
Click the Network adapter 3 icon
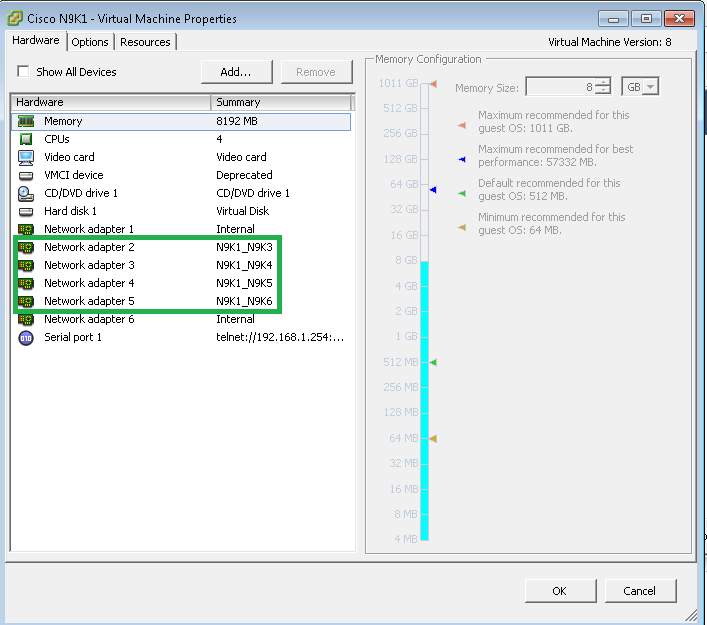(x=26, y=266)
